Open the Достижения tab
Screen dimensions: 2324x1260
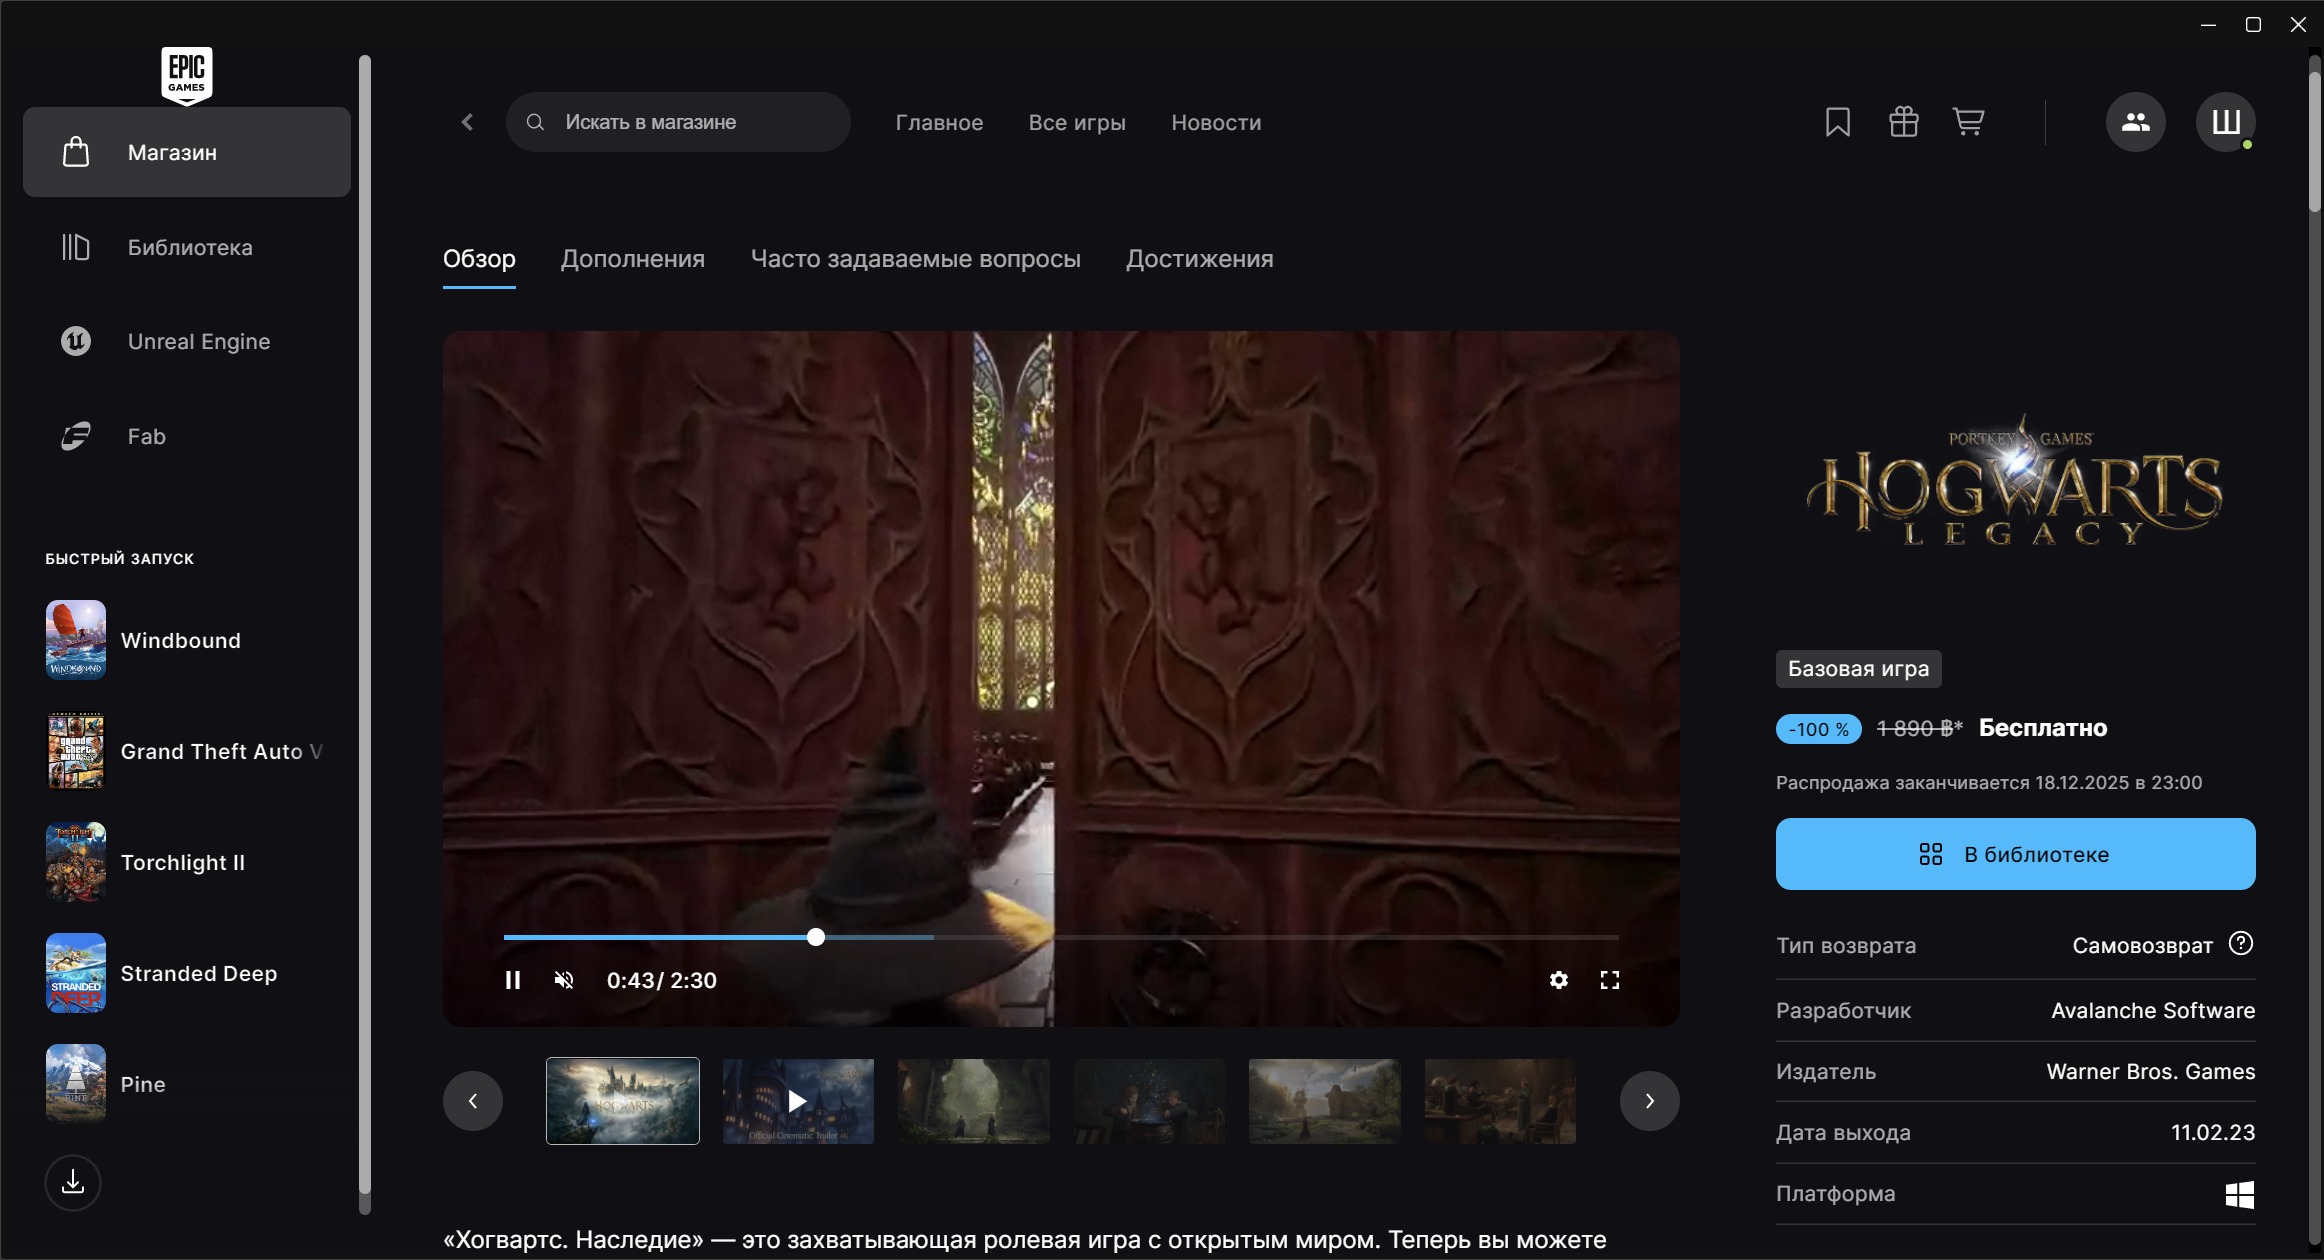point(1199,259)
